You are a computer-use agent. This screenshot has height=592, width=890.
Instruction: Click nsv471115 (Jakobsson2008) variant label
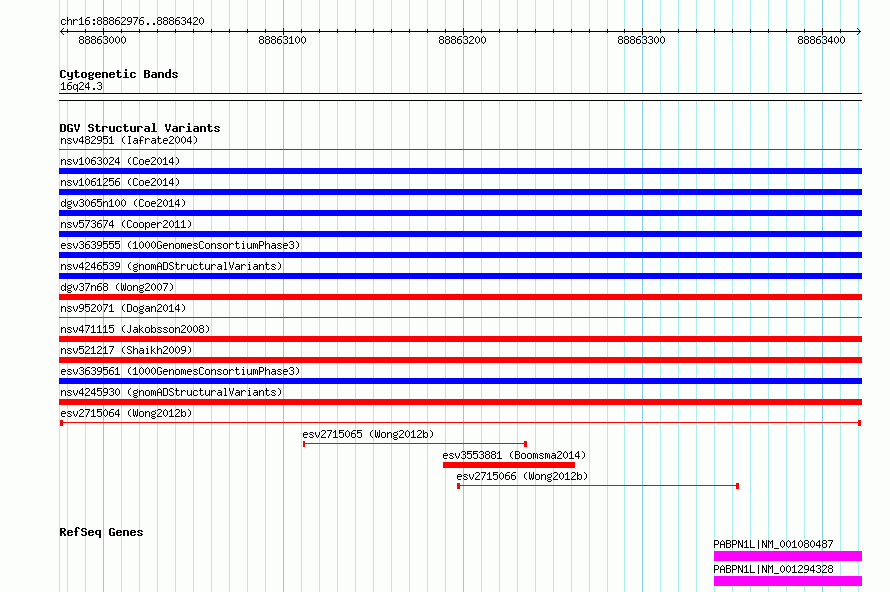(135, 329)
